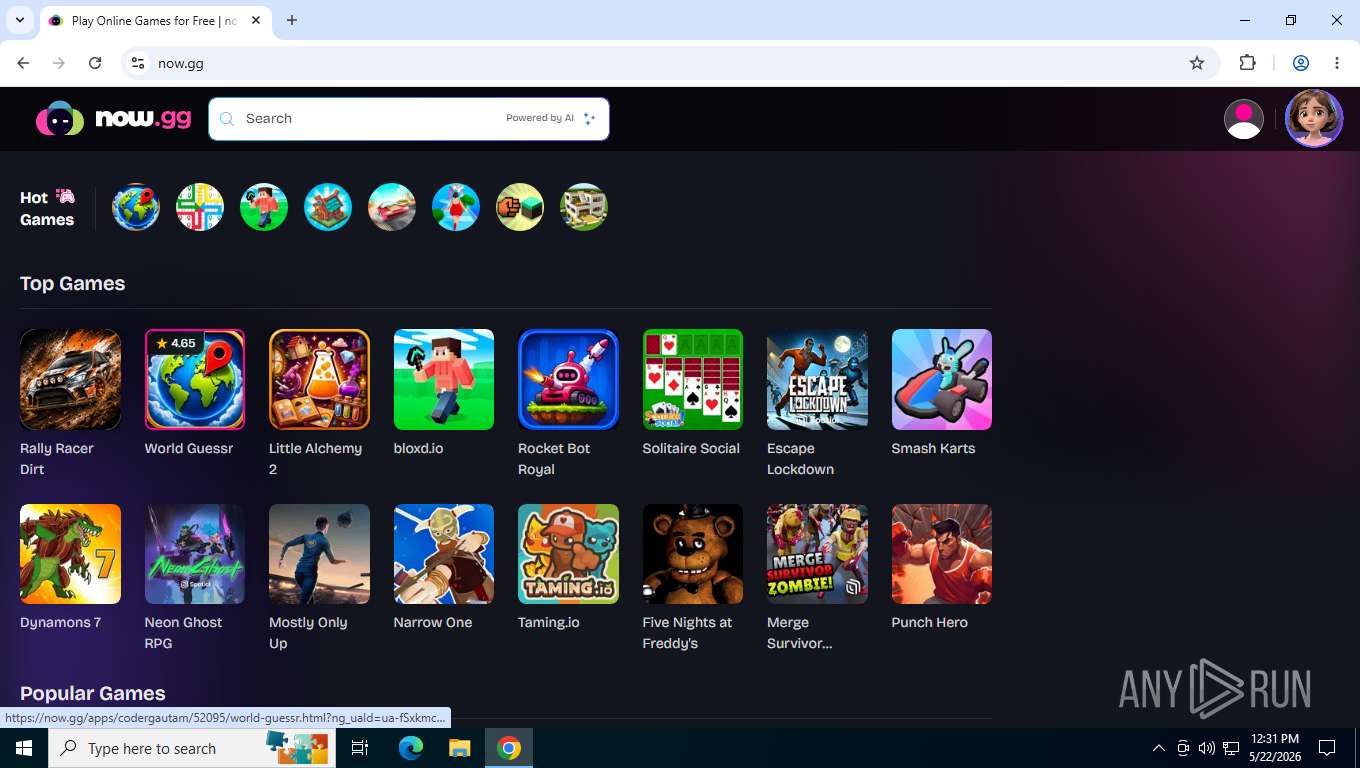Open the AI avatar assistant picture

click(x=1313, y=118)
